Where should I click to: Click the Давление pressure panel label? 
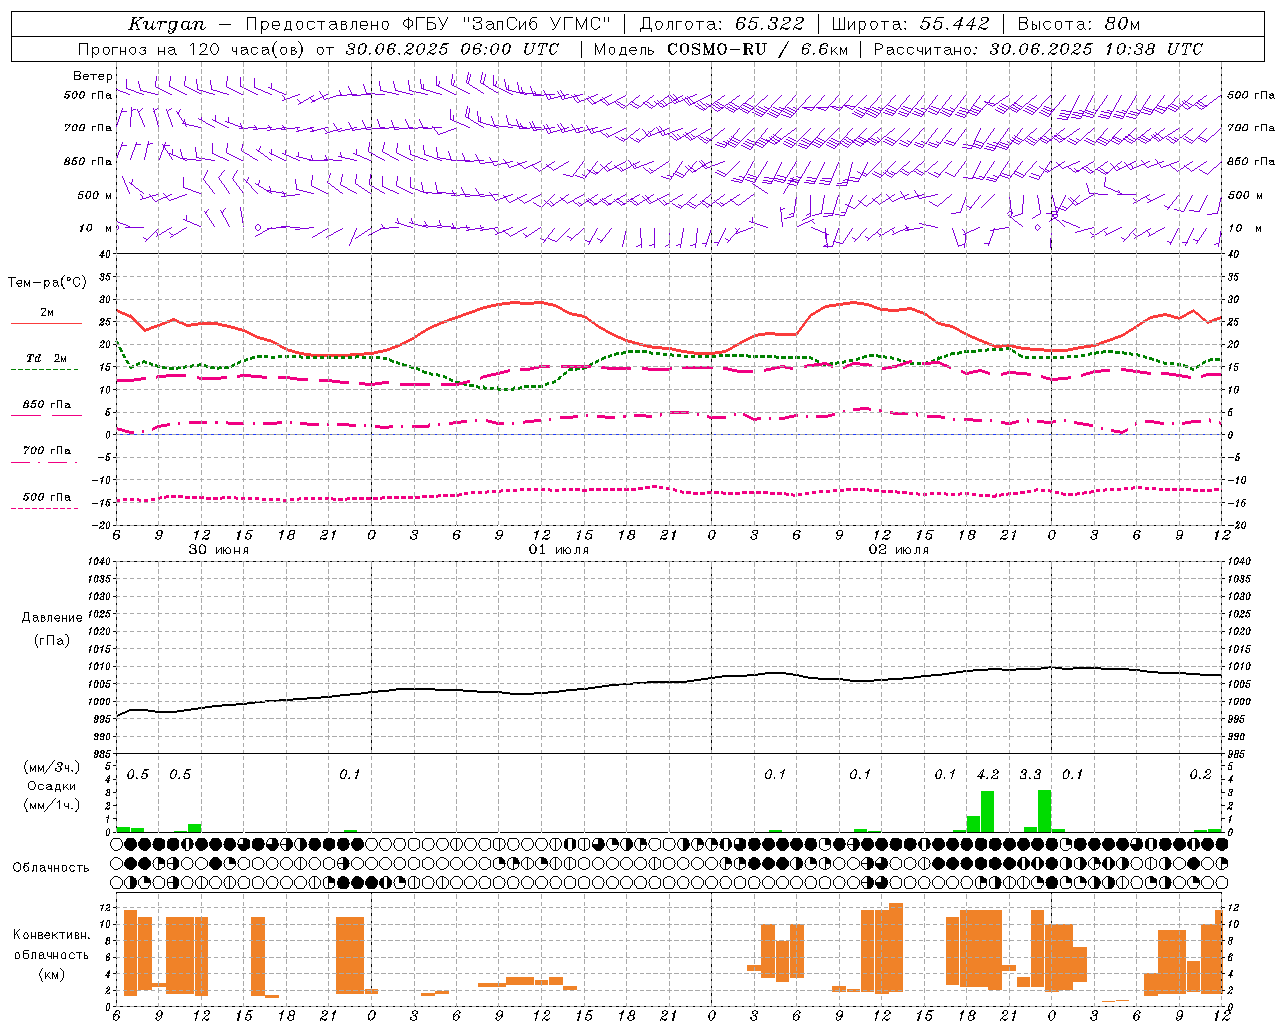point(52,618)
